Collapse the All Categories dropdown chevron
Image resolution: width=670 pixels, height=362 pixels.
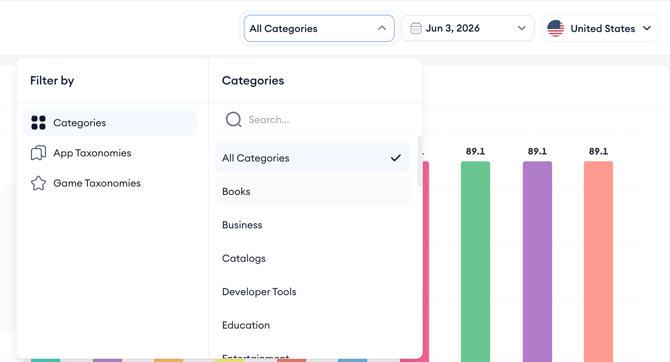coord(382,28)
